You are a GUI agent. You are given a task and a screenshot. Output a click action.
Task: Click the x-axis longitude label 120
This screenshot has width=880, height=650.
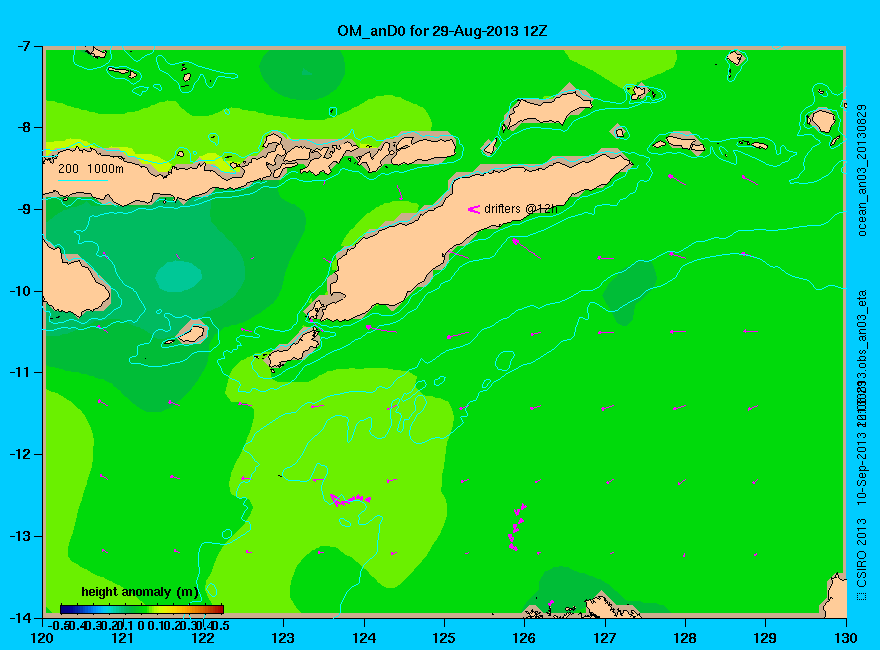(42, 638)
